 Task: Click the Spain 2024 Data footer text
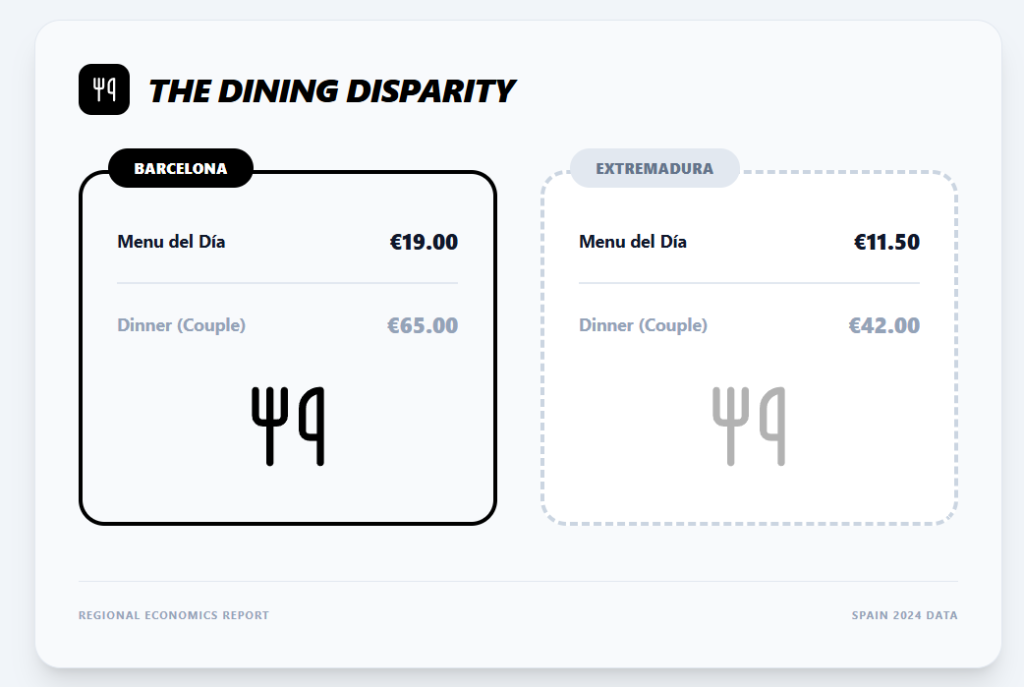coord(904,615)
